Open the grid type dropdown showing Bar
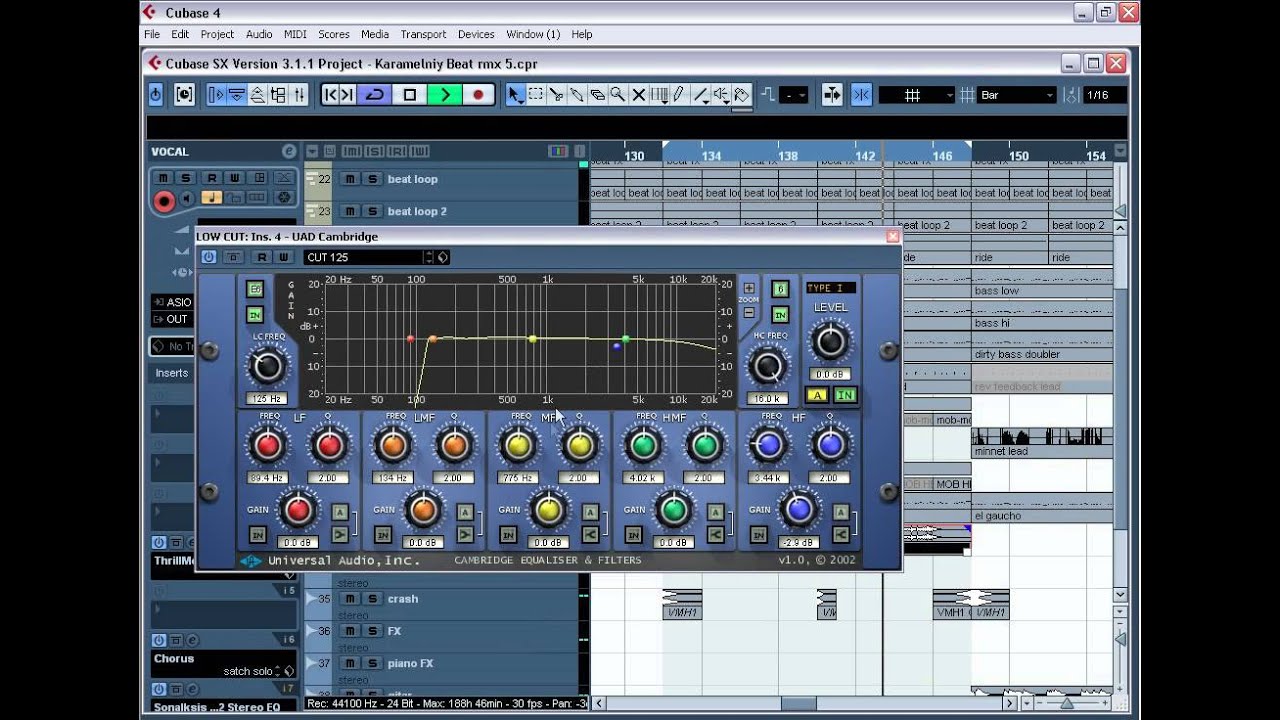Screen dimensions: 1280x720 pyautogui.click(x=1017, y=95)
